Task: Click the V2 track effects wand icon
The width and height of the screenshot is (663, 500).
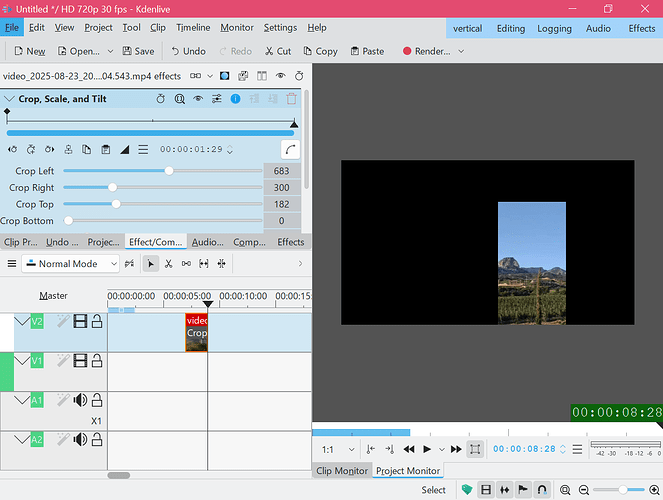Action: pyautogui.click(x=62, y=321)
